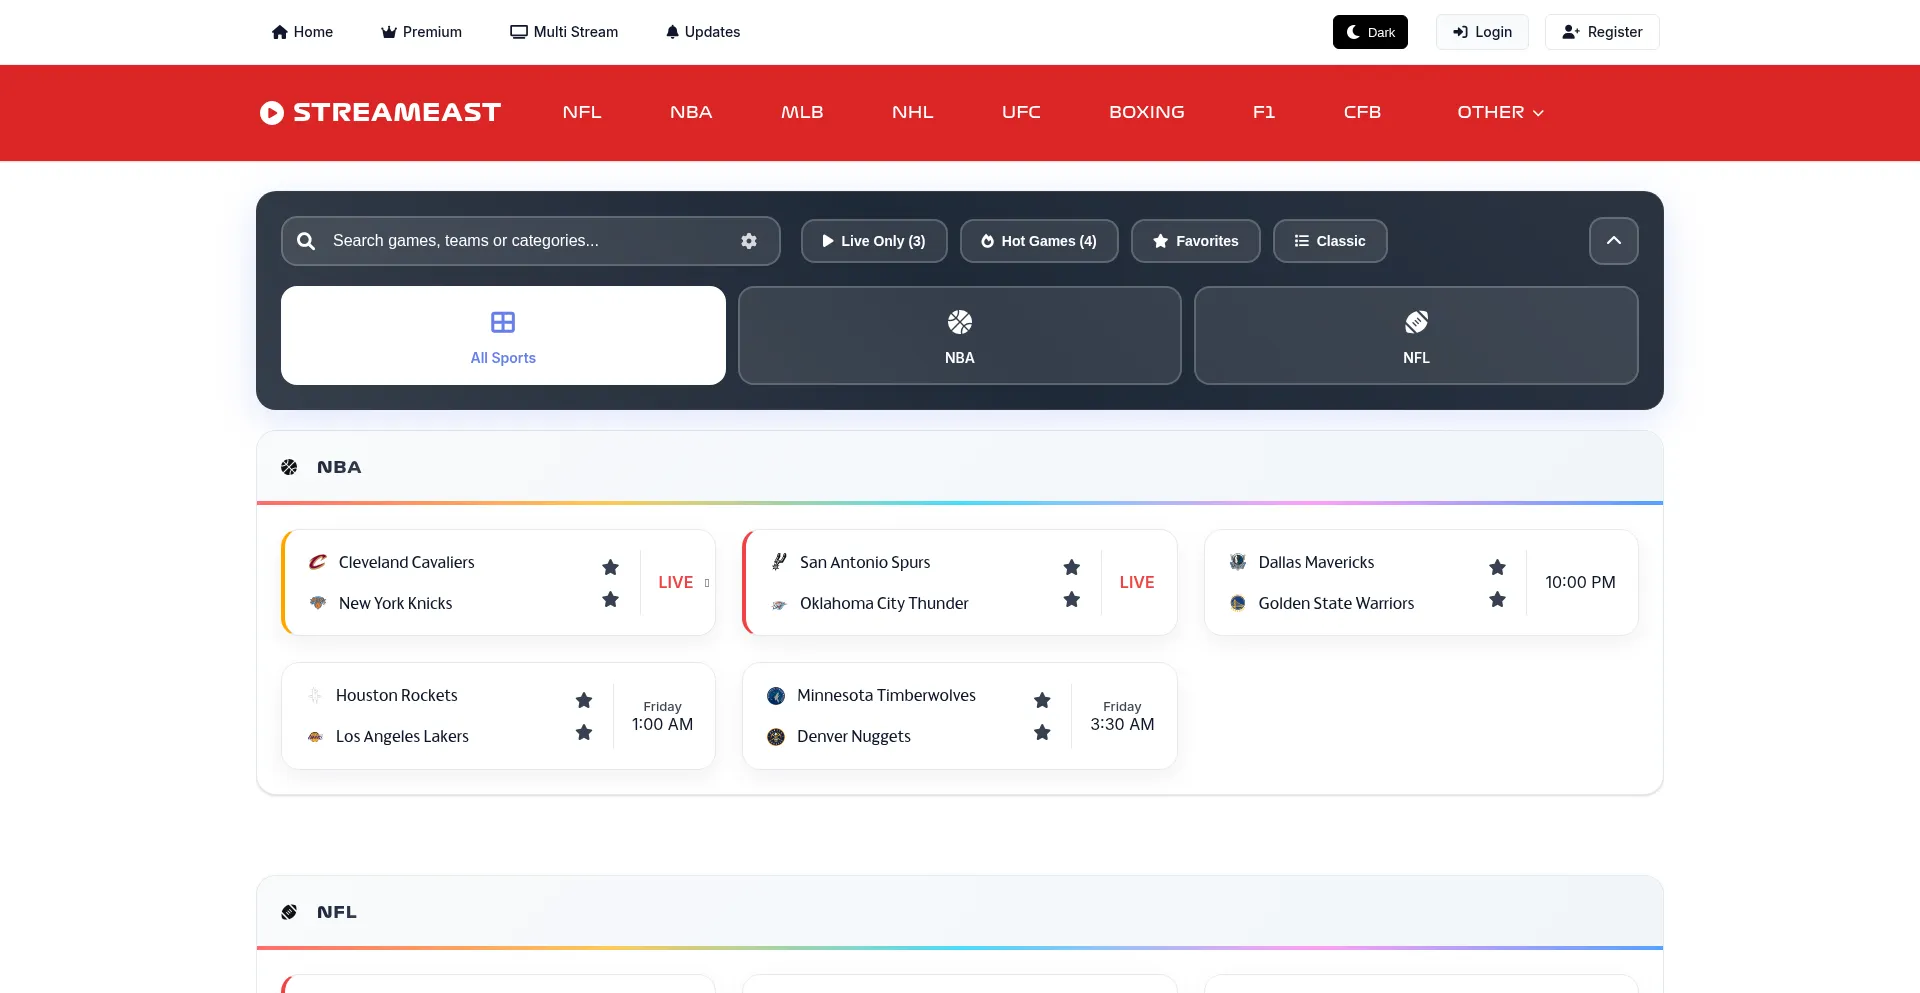The image size is (1920, 993).
Task: Collapse the filter panel with chevron
Action: [x=1613, y=241]
